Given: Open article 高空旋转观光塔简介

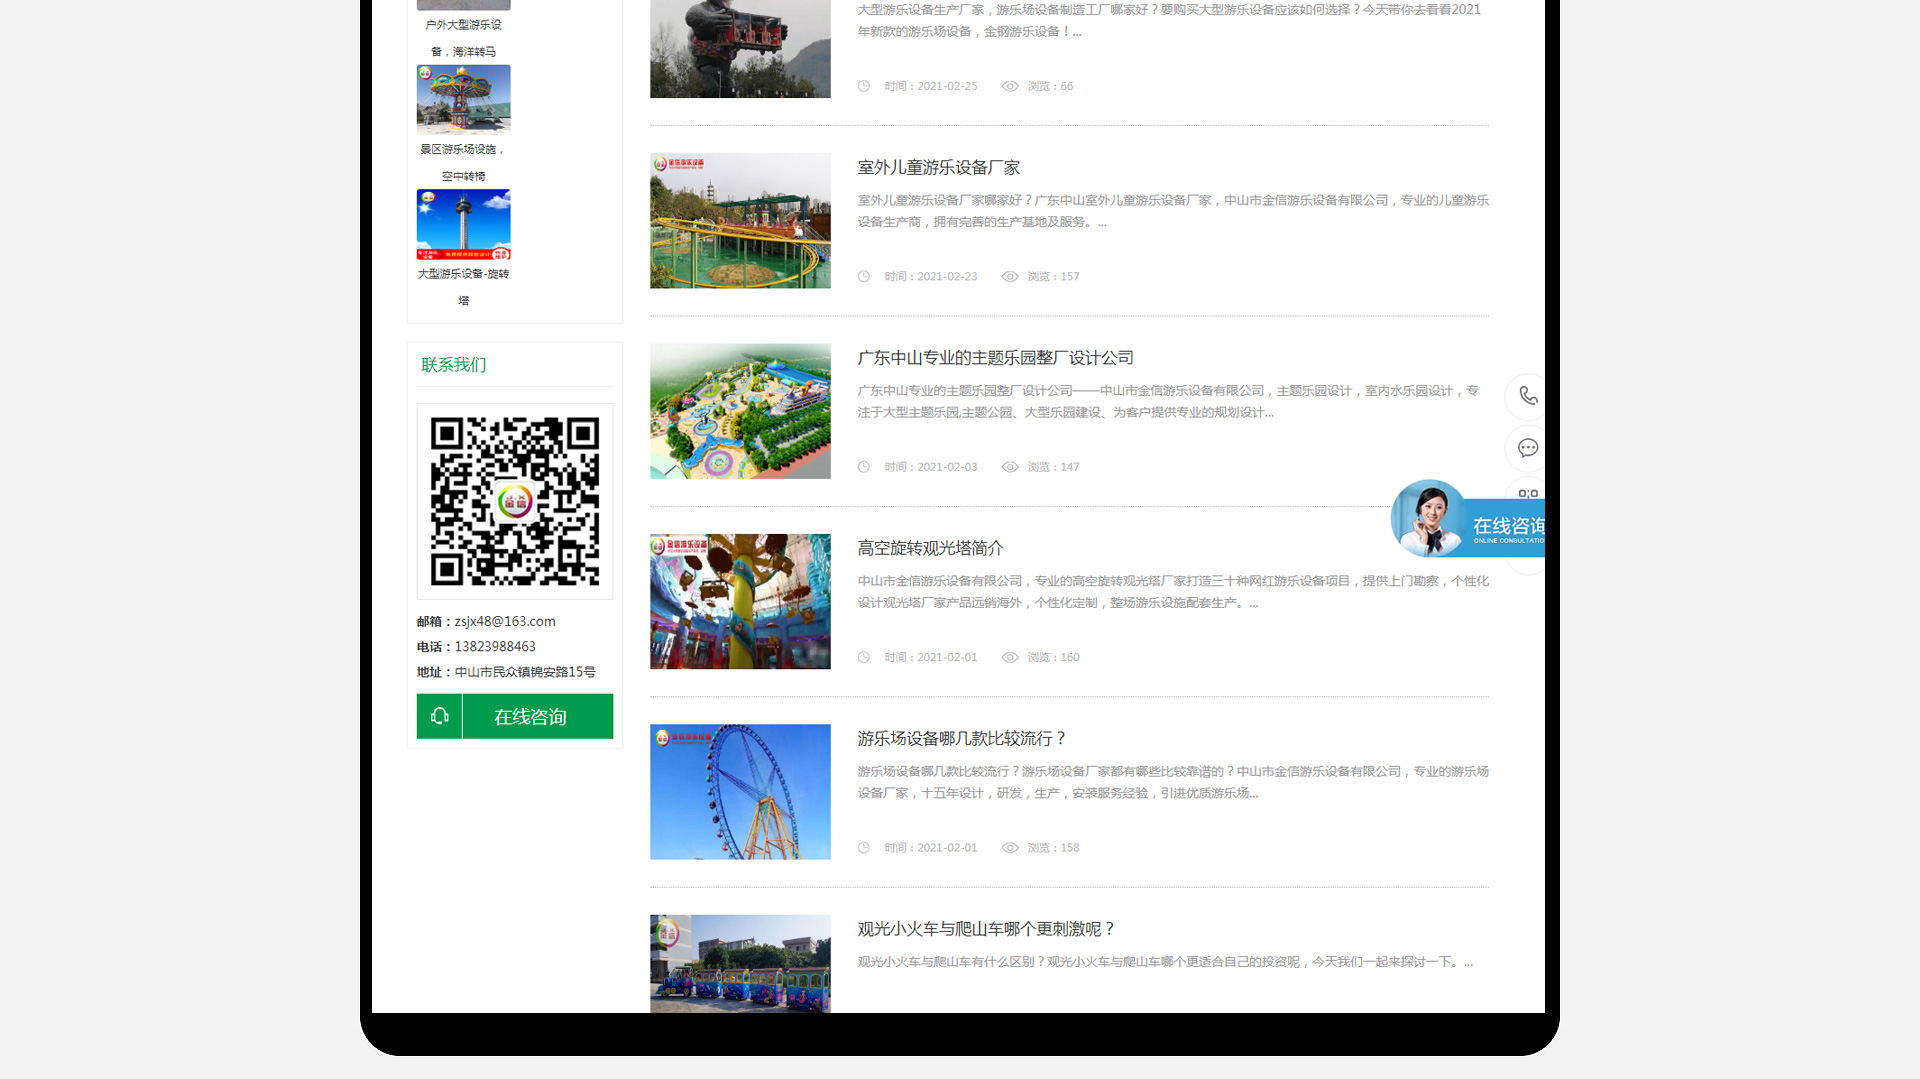Looking at the screenshot, I should (930, 548).
